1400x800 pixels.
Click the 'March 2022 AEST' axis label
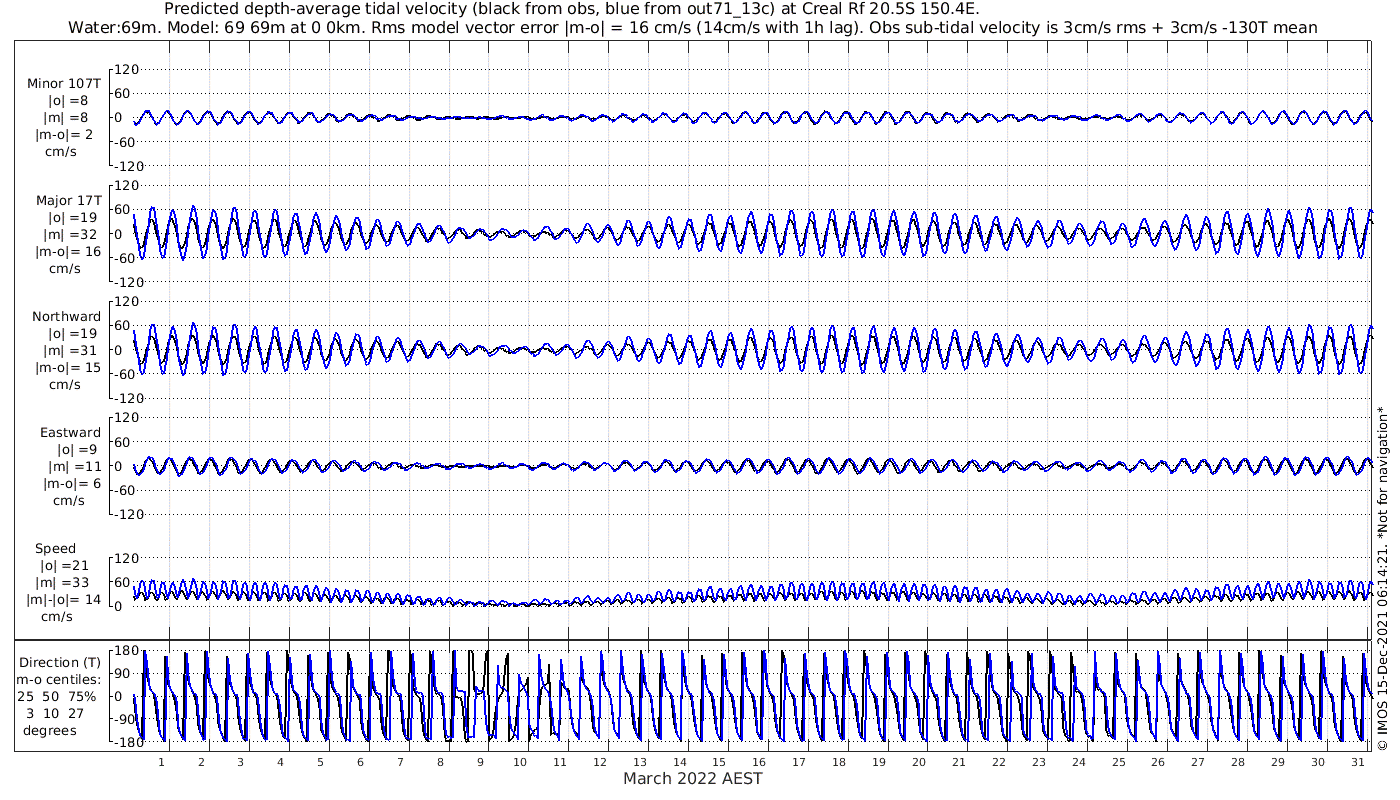693,779
